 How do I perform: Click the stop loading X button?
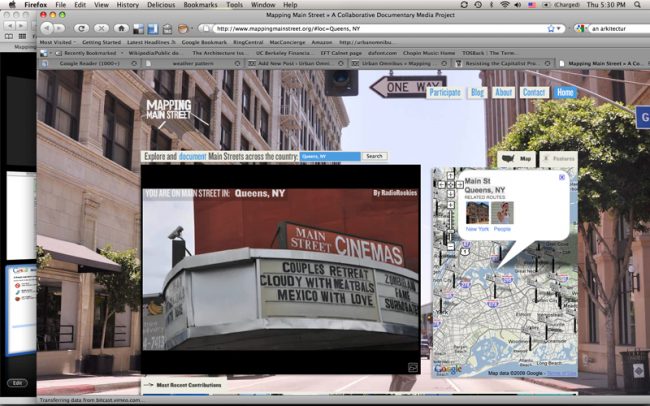pos(101,28)
